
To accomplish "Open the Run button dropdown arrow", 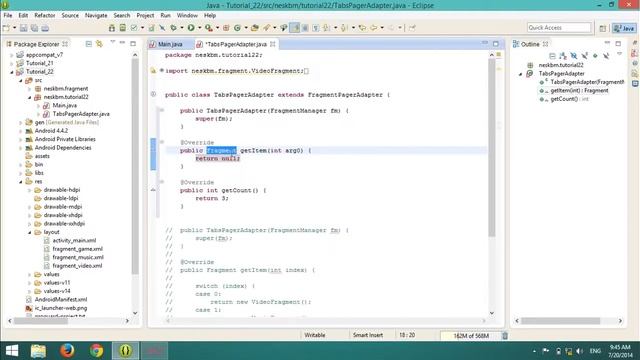I will tap(200, 28).
